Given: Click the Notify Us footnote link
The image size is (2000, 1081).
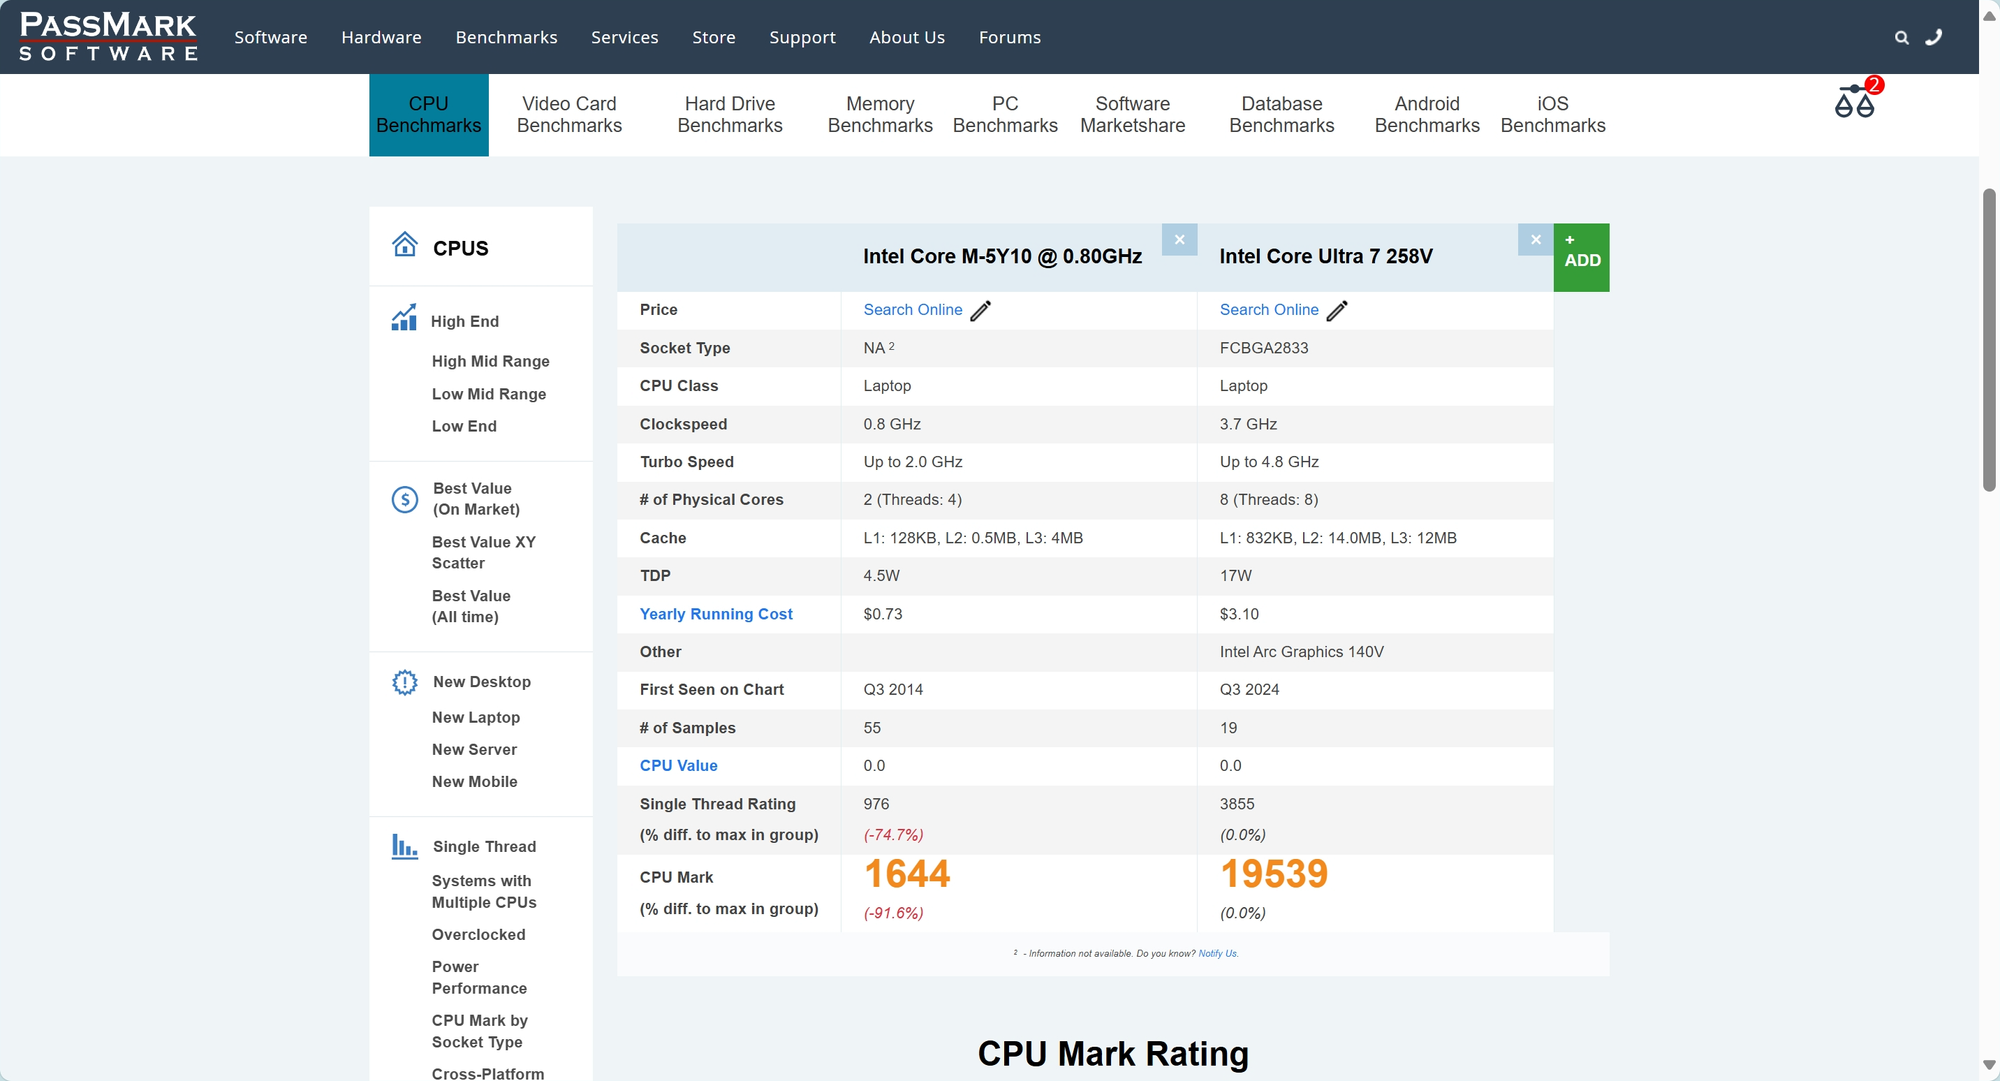Looking at the screenshot, I should [x=1217, y=954].
